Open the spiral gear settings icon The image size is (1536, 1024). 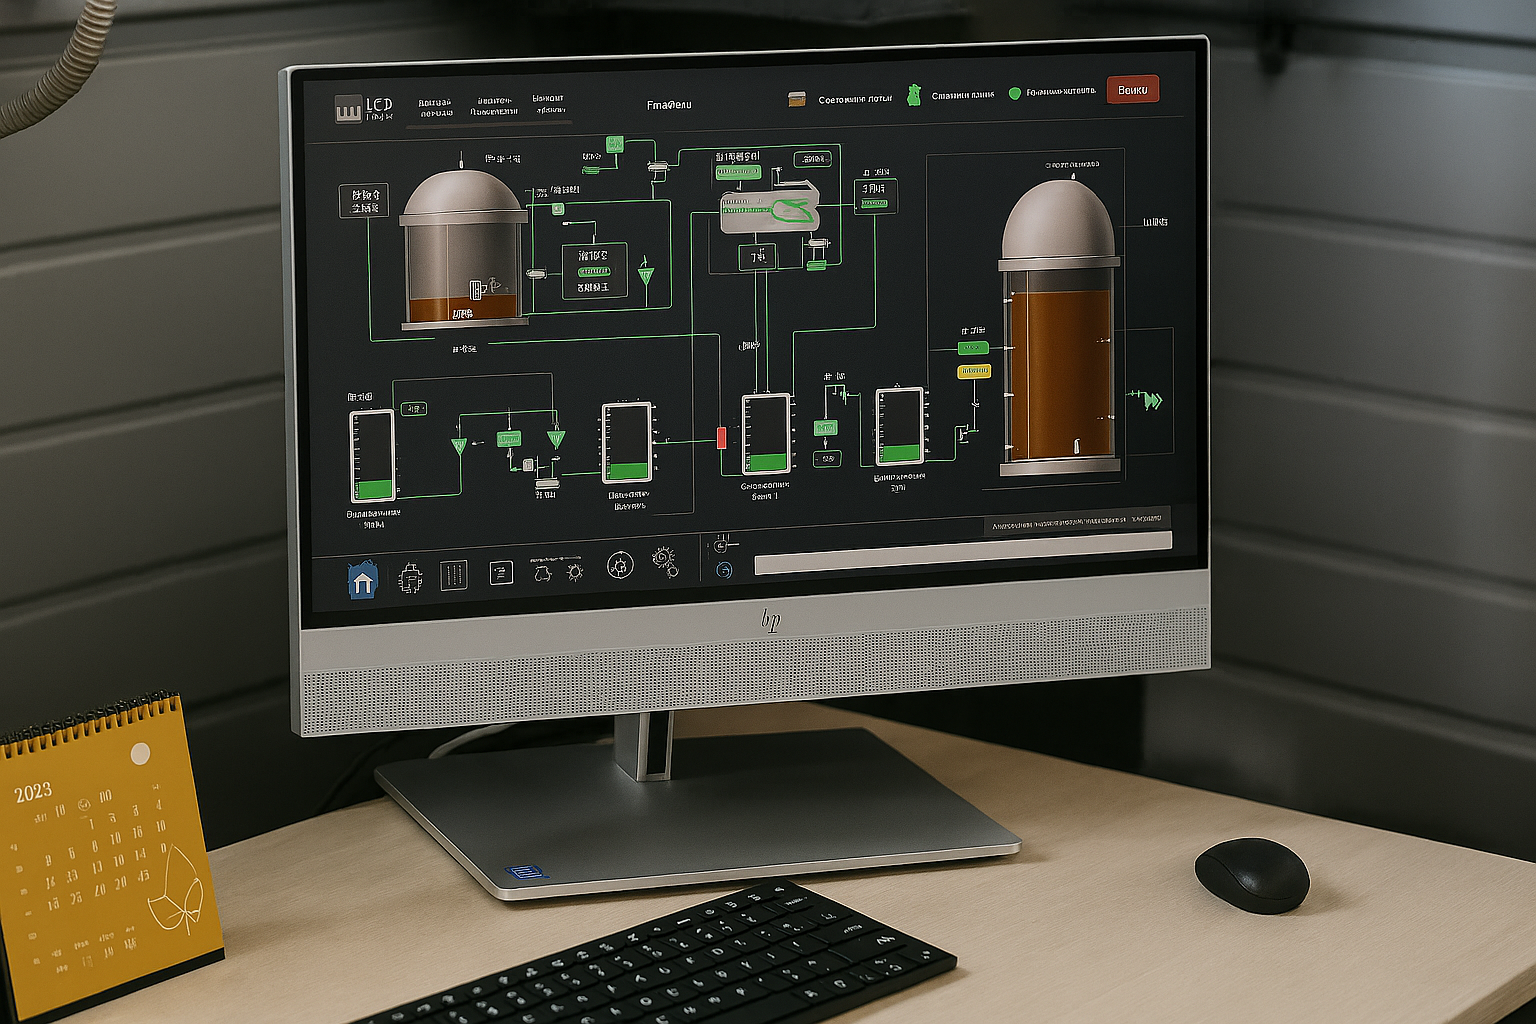[665, 561]
